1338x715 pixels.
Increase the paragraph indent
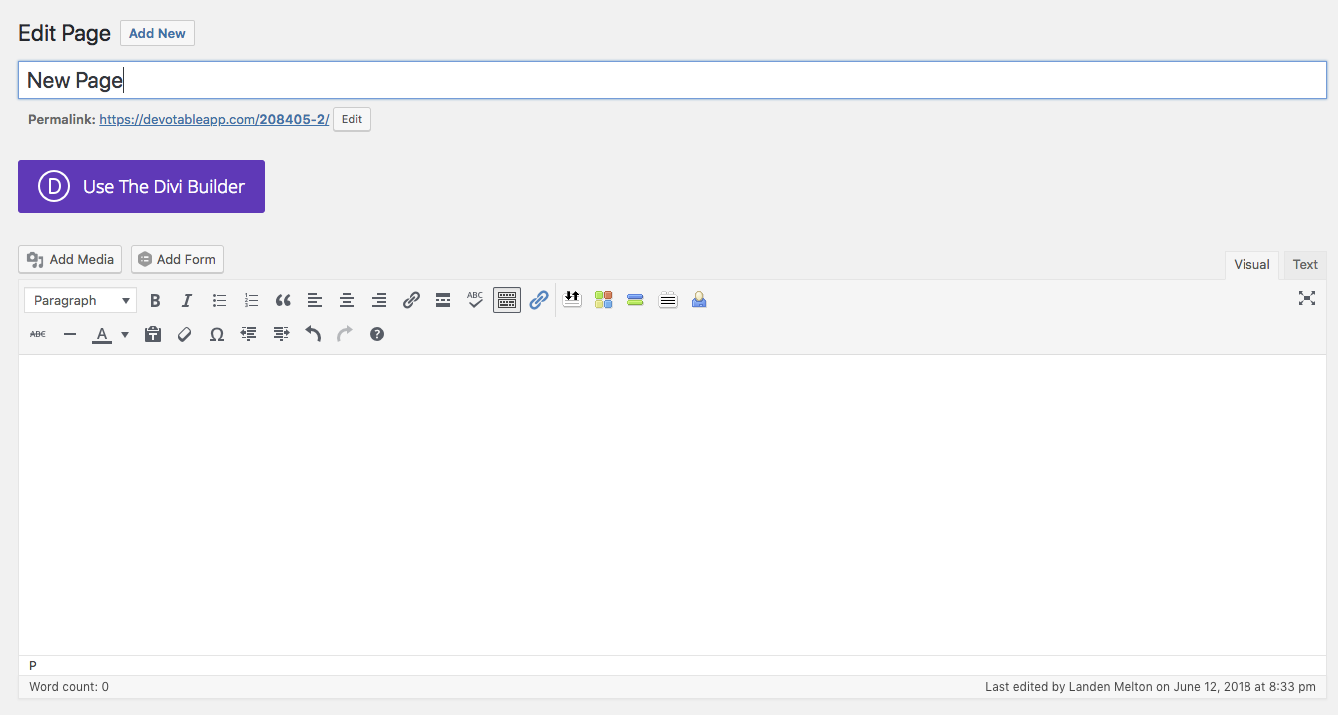[281, 334]
